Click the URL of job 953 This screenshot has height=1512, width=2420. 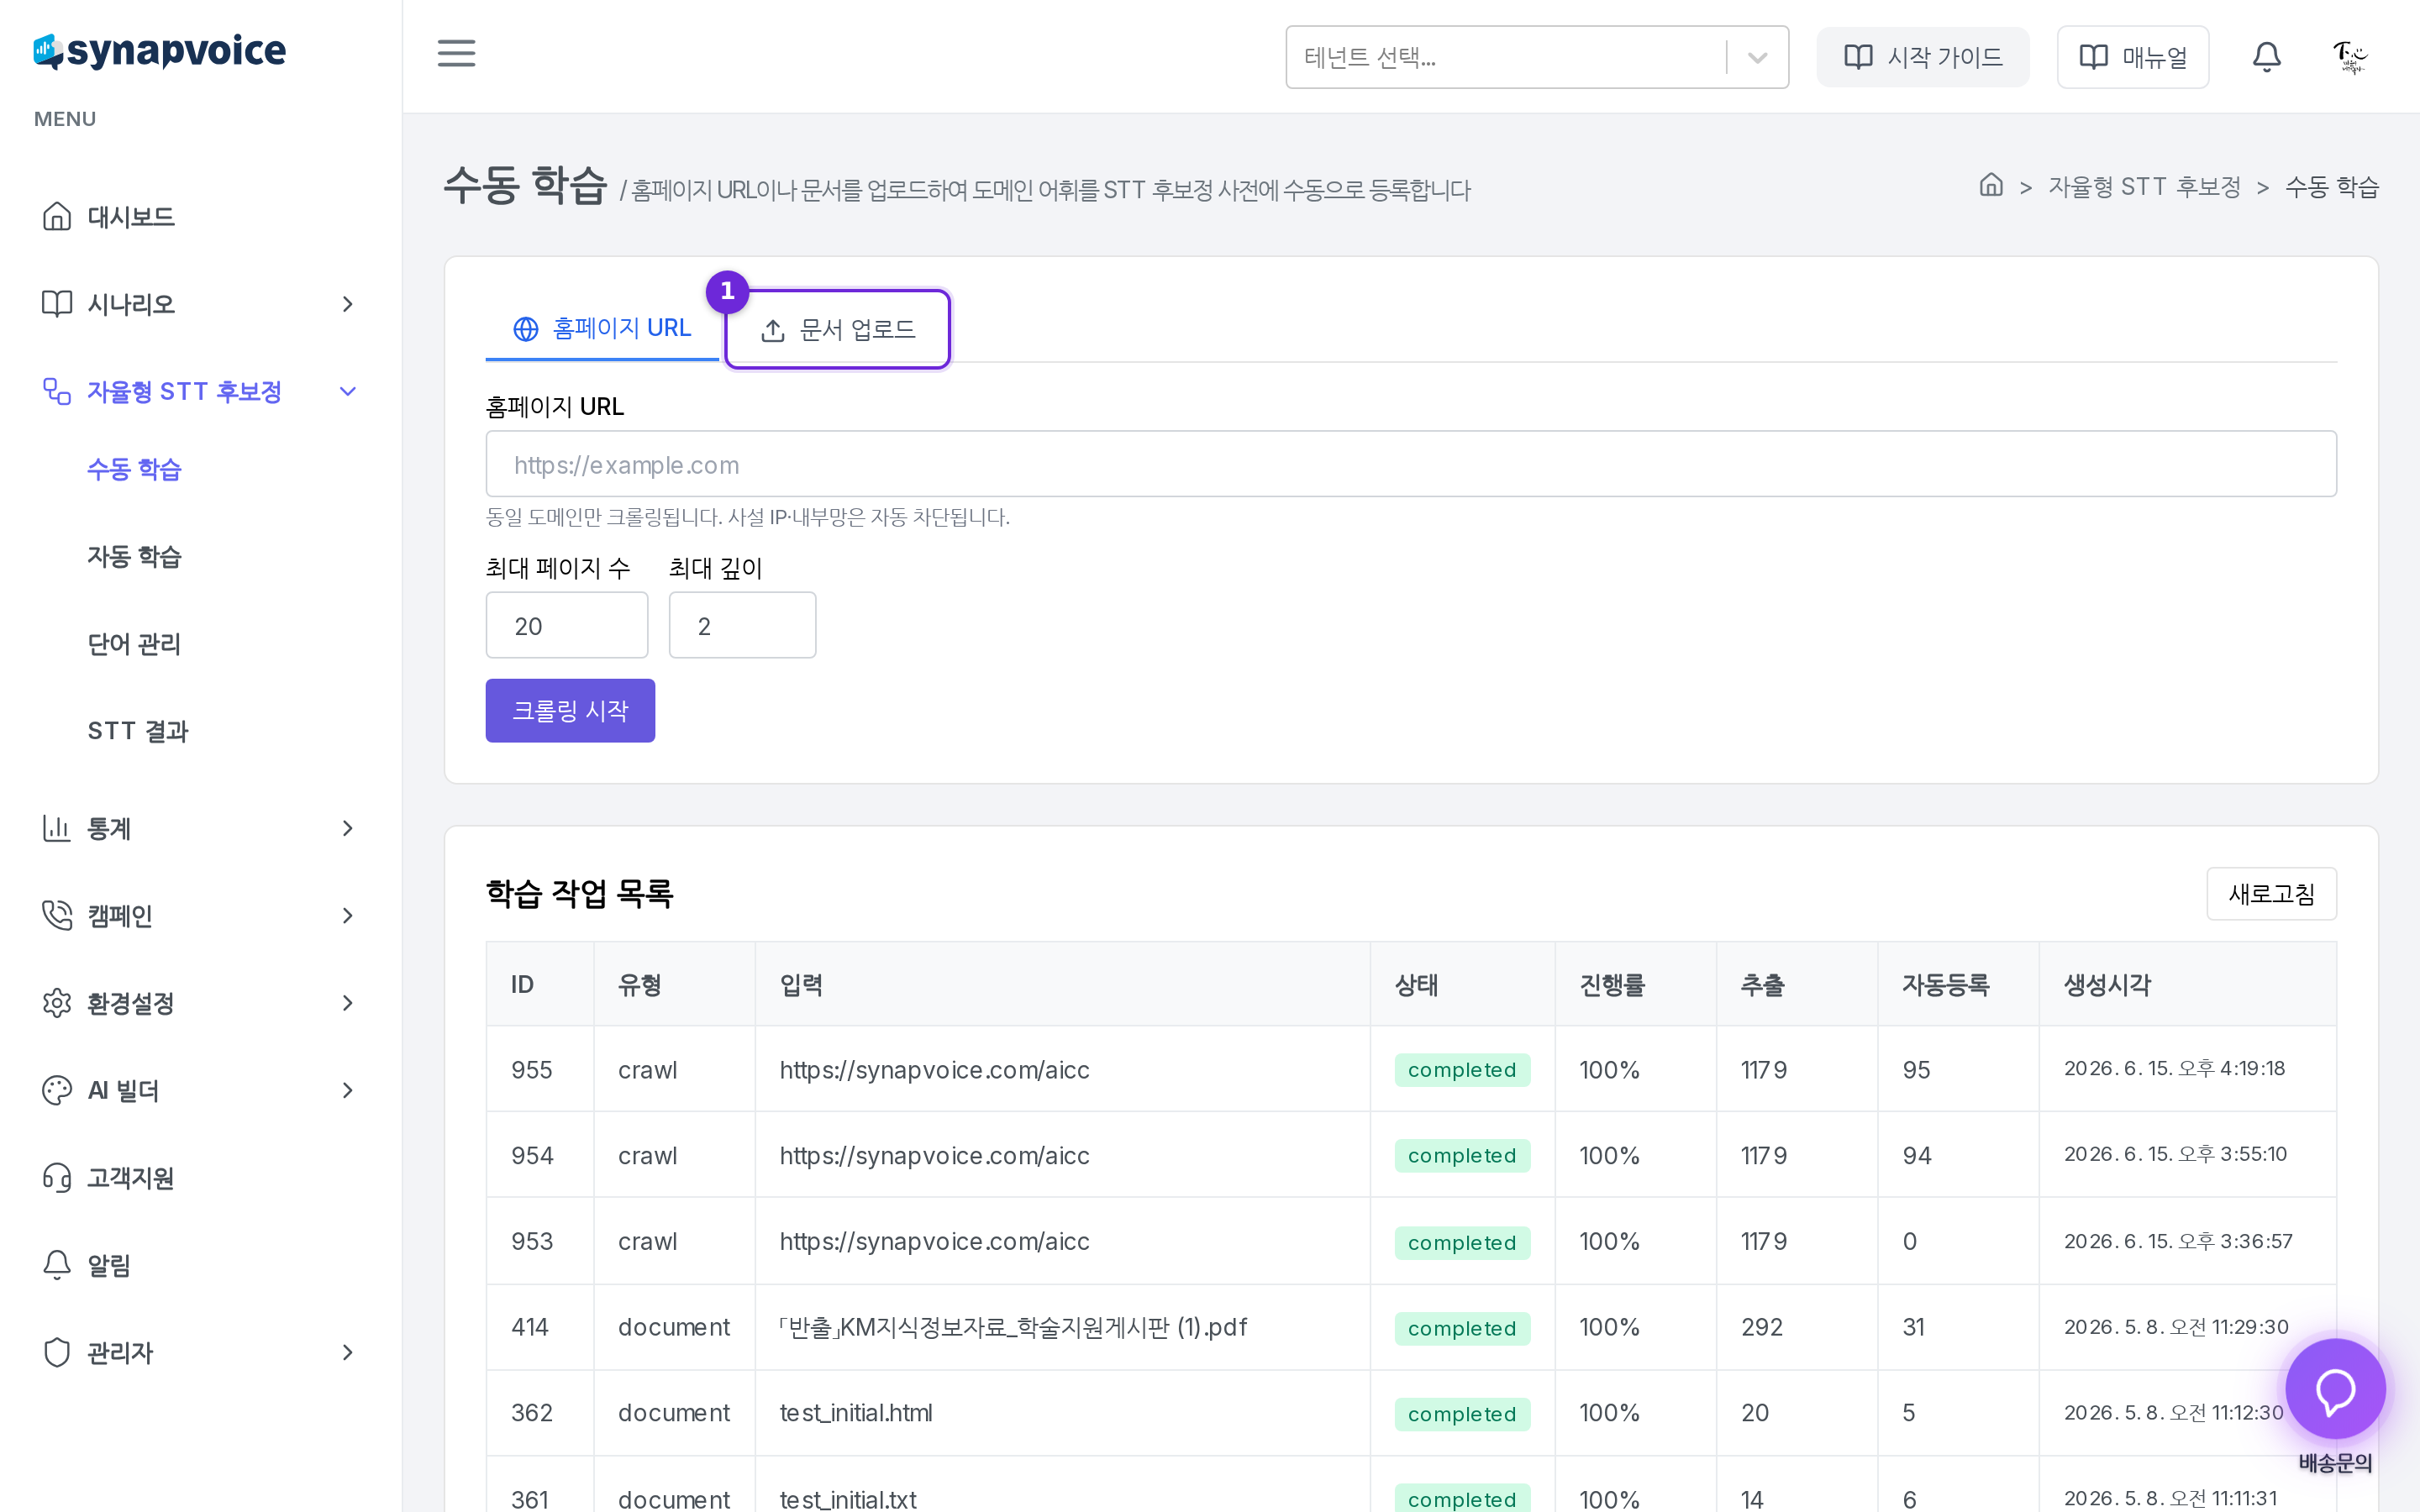pos(934,1241)
